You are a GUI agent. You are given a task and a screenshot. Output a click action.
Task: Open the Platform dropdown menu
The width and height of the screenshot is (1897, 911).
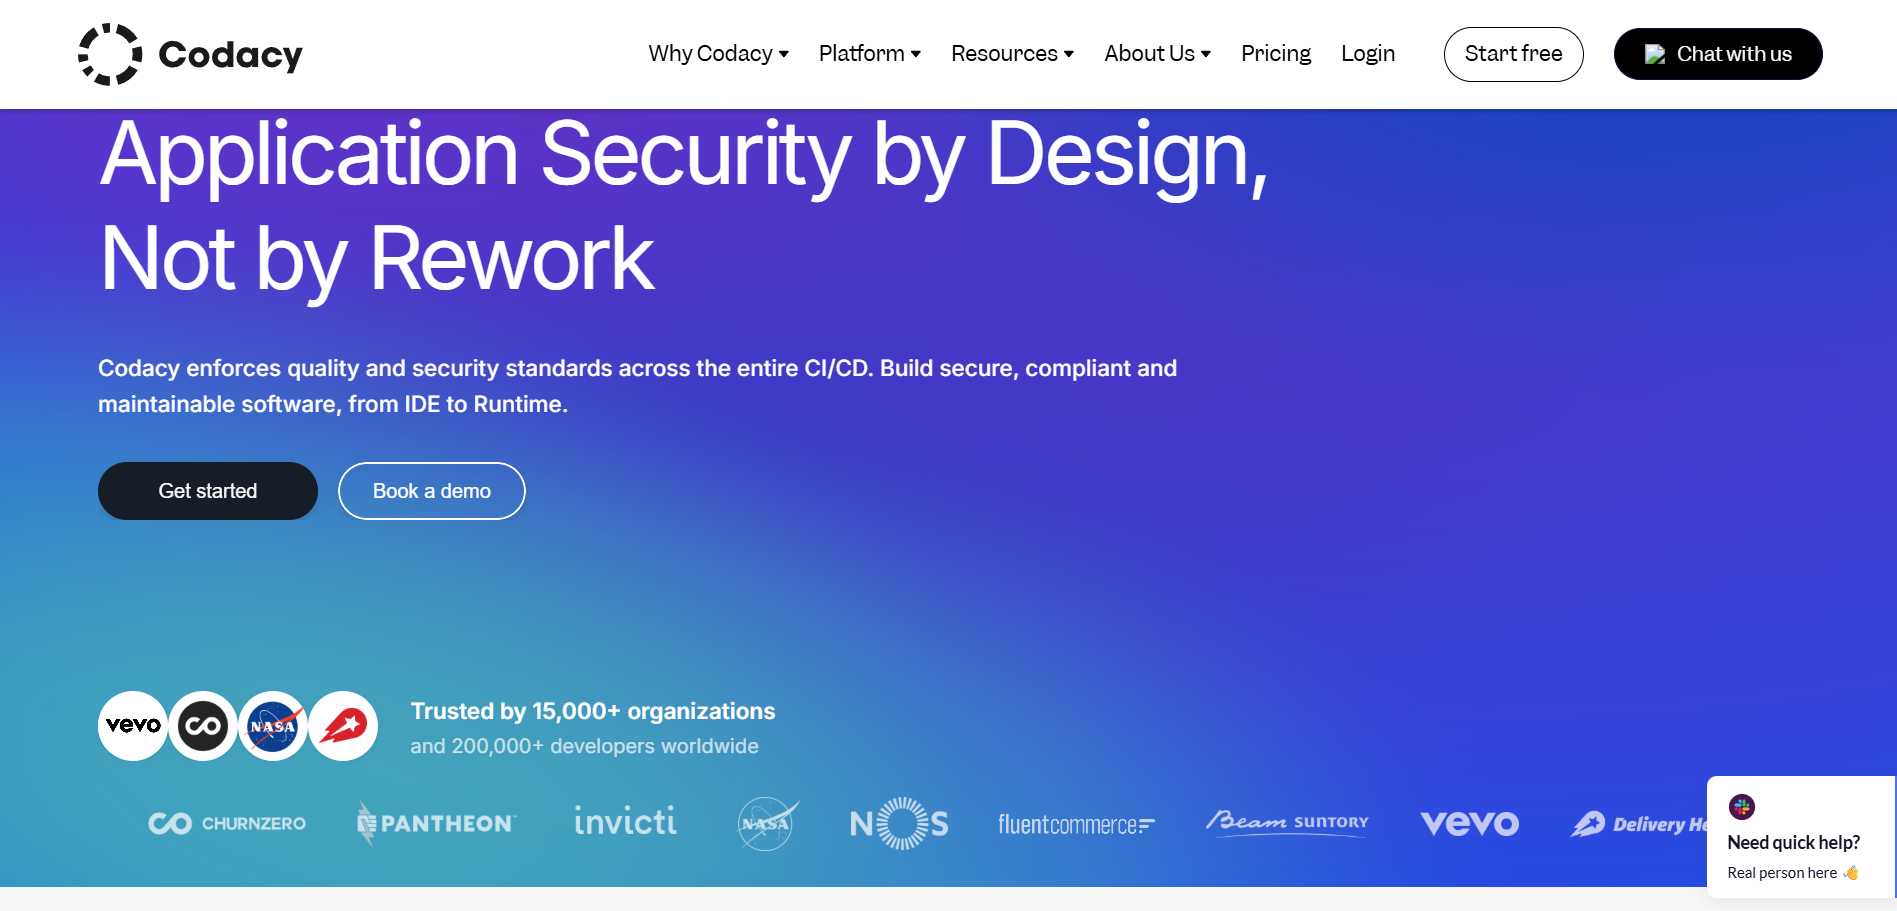point(869,54)
